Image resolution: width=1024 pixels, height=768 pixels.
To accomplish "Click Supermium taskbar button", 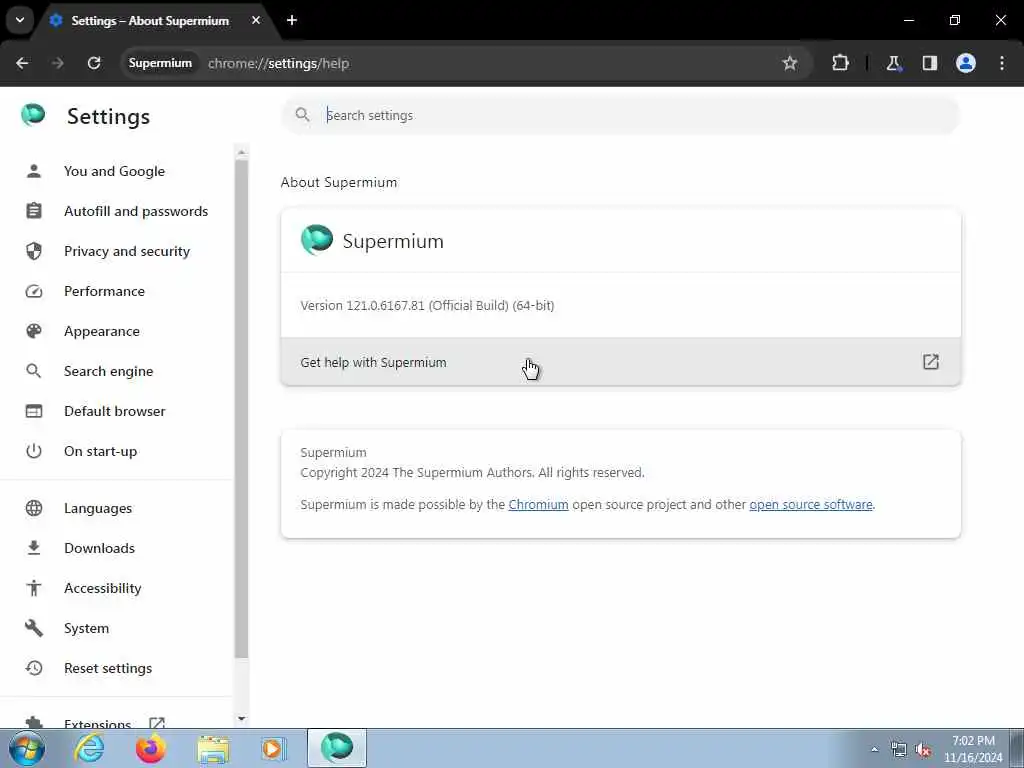I will click(337, 748).
